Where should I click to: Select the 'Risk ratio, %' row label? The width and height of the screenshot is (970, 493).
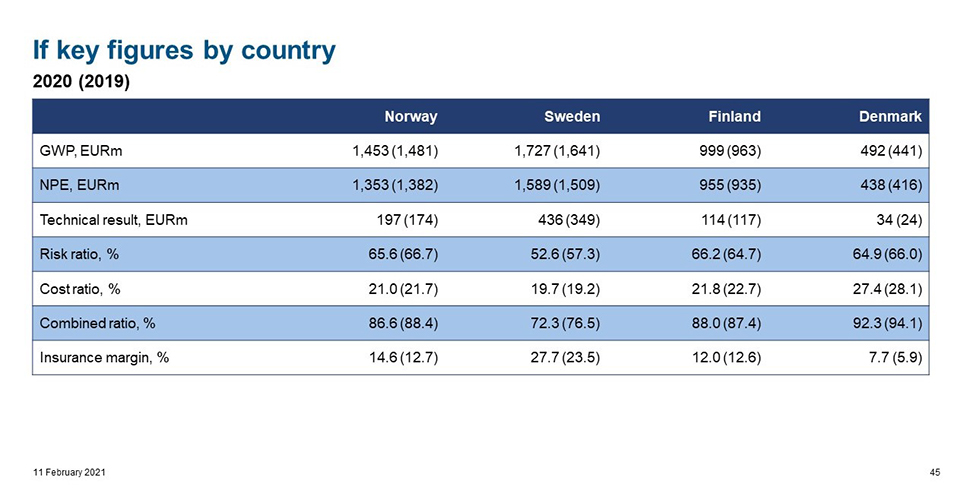[x=82, y=255]
